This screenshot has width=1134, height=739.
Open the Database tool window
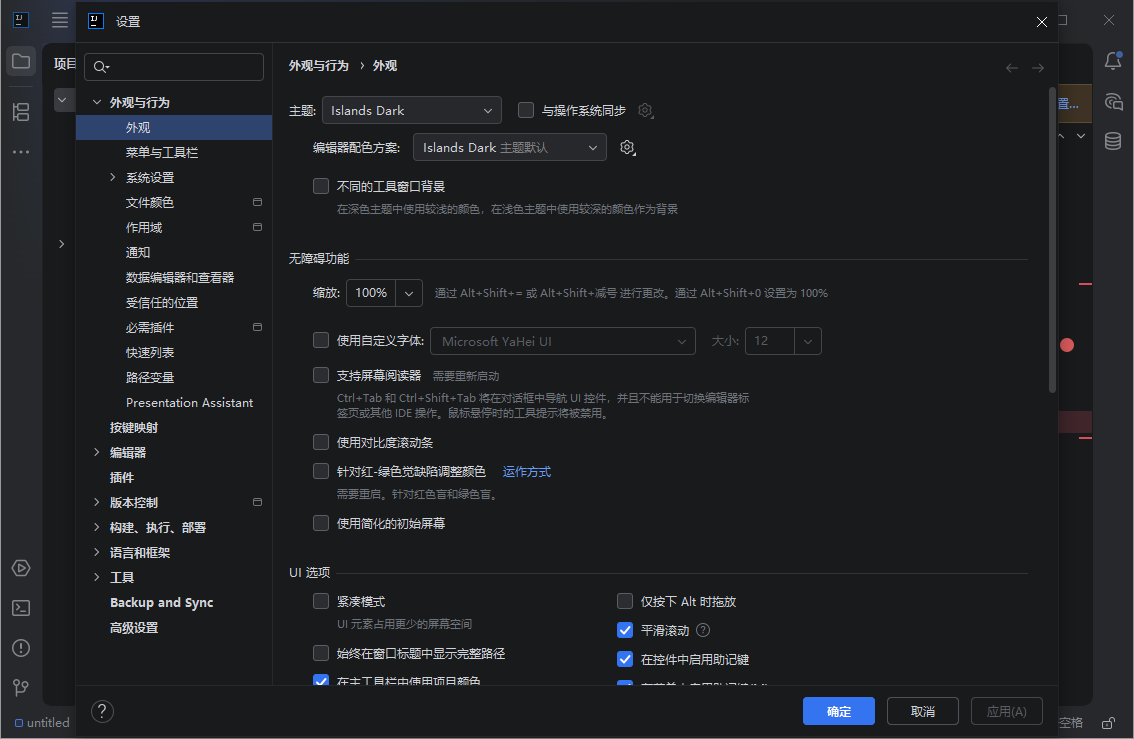point(1113,140)
